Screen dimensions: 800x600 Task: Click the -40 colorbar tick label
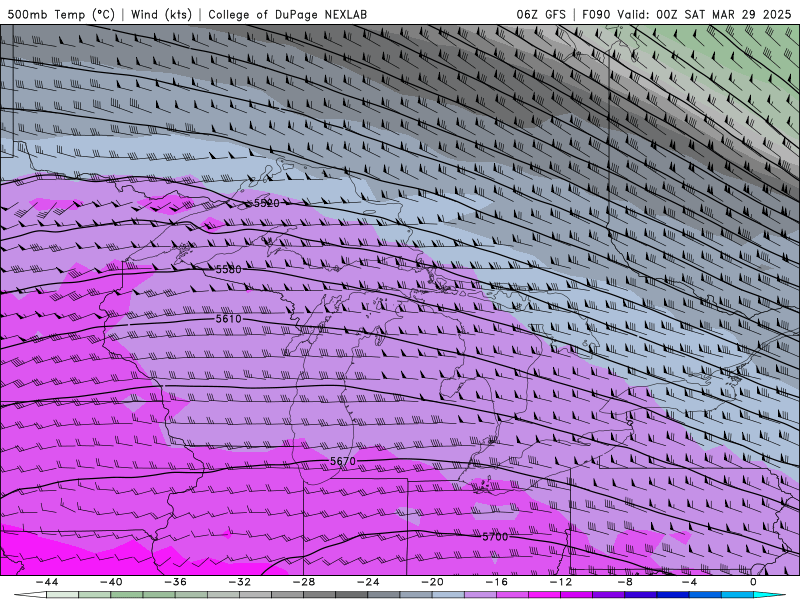(x=111, y=582)
